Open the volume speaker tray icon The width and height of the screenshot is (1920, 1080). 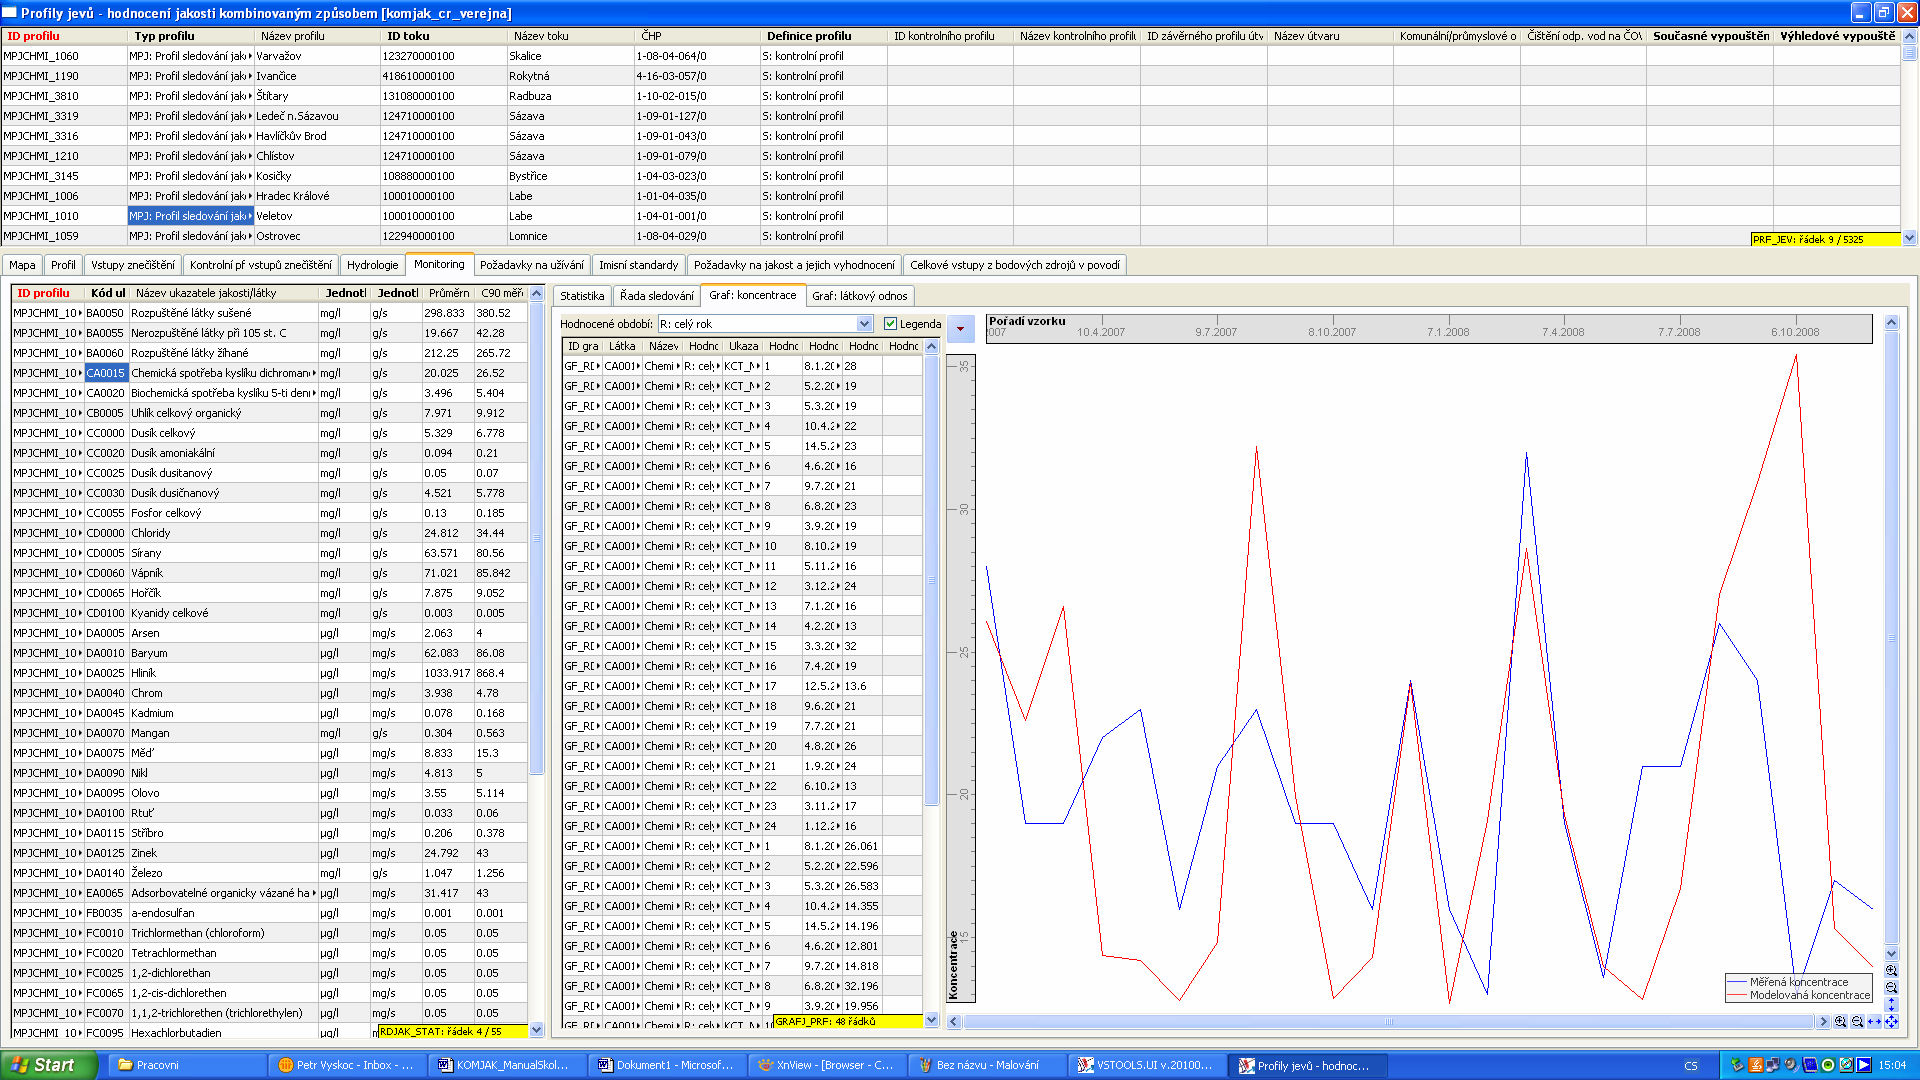[1791, 1065]
